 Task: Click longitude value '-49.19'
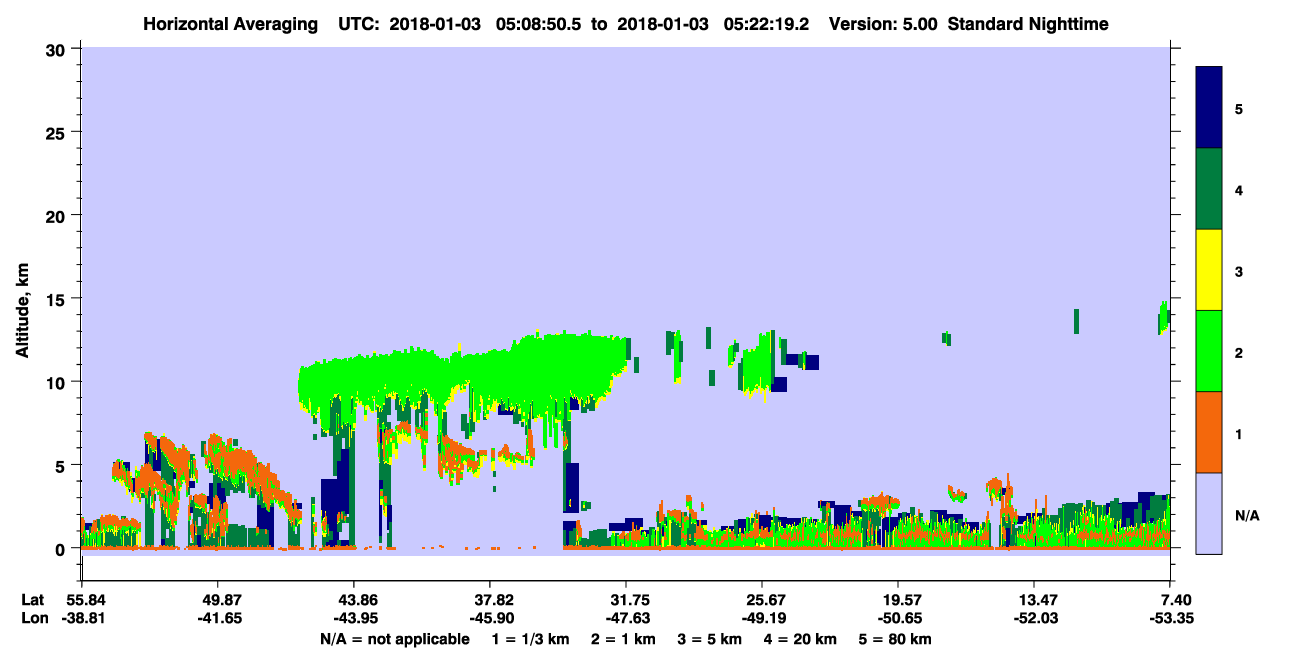tap(762, 619)
